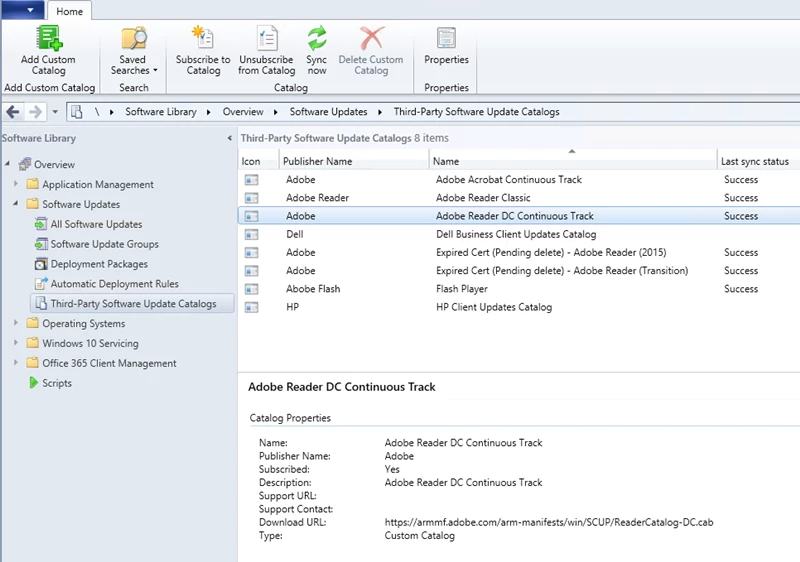
Task: Expand the Application Management folder
Action: pos(15,184)
